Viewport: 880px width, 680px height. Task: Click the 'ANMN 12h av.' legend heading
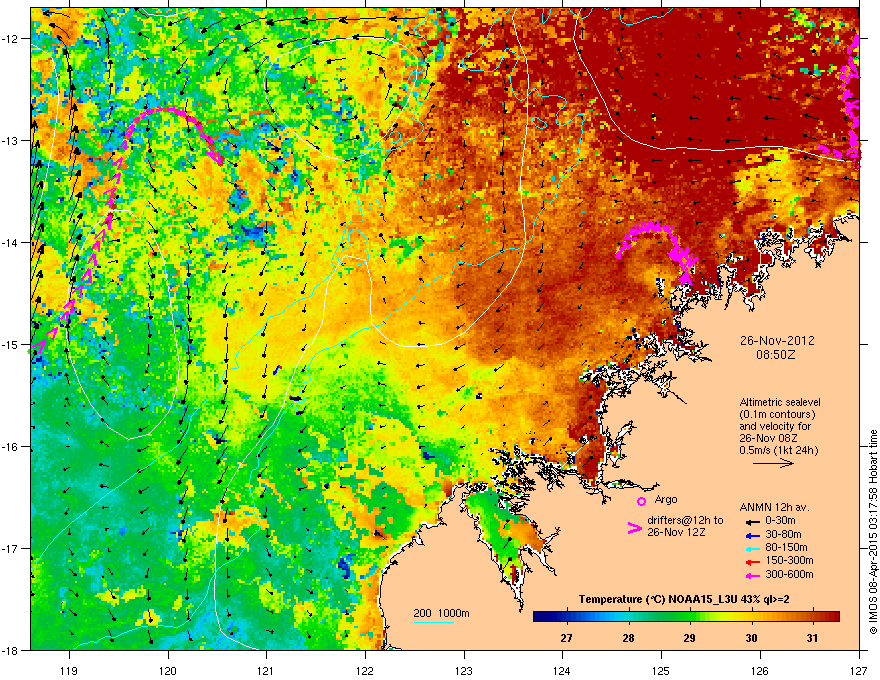tap(774, 507)
